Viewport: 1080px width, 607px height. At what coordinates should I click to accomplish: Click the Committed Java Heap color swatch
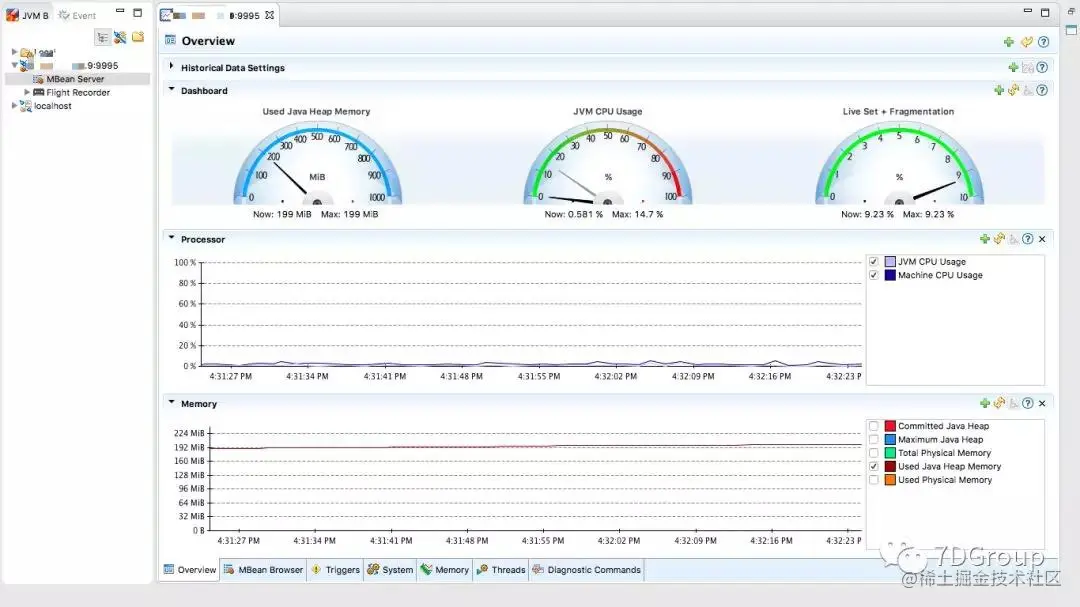click(x=890, y=426)
